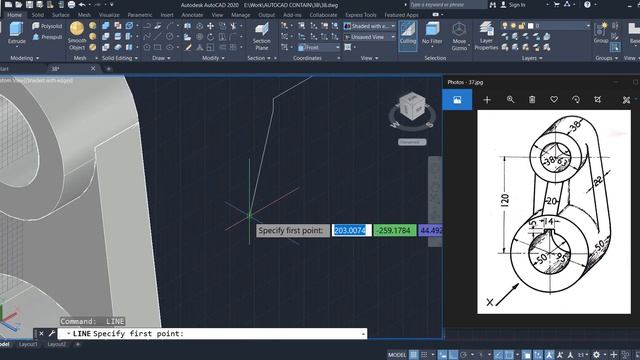Click the command line input
640x360 pixels.
pyautogui.click(x=212, y=333)
